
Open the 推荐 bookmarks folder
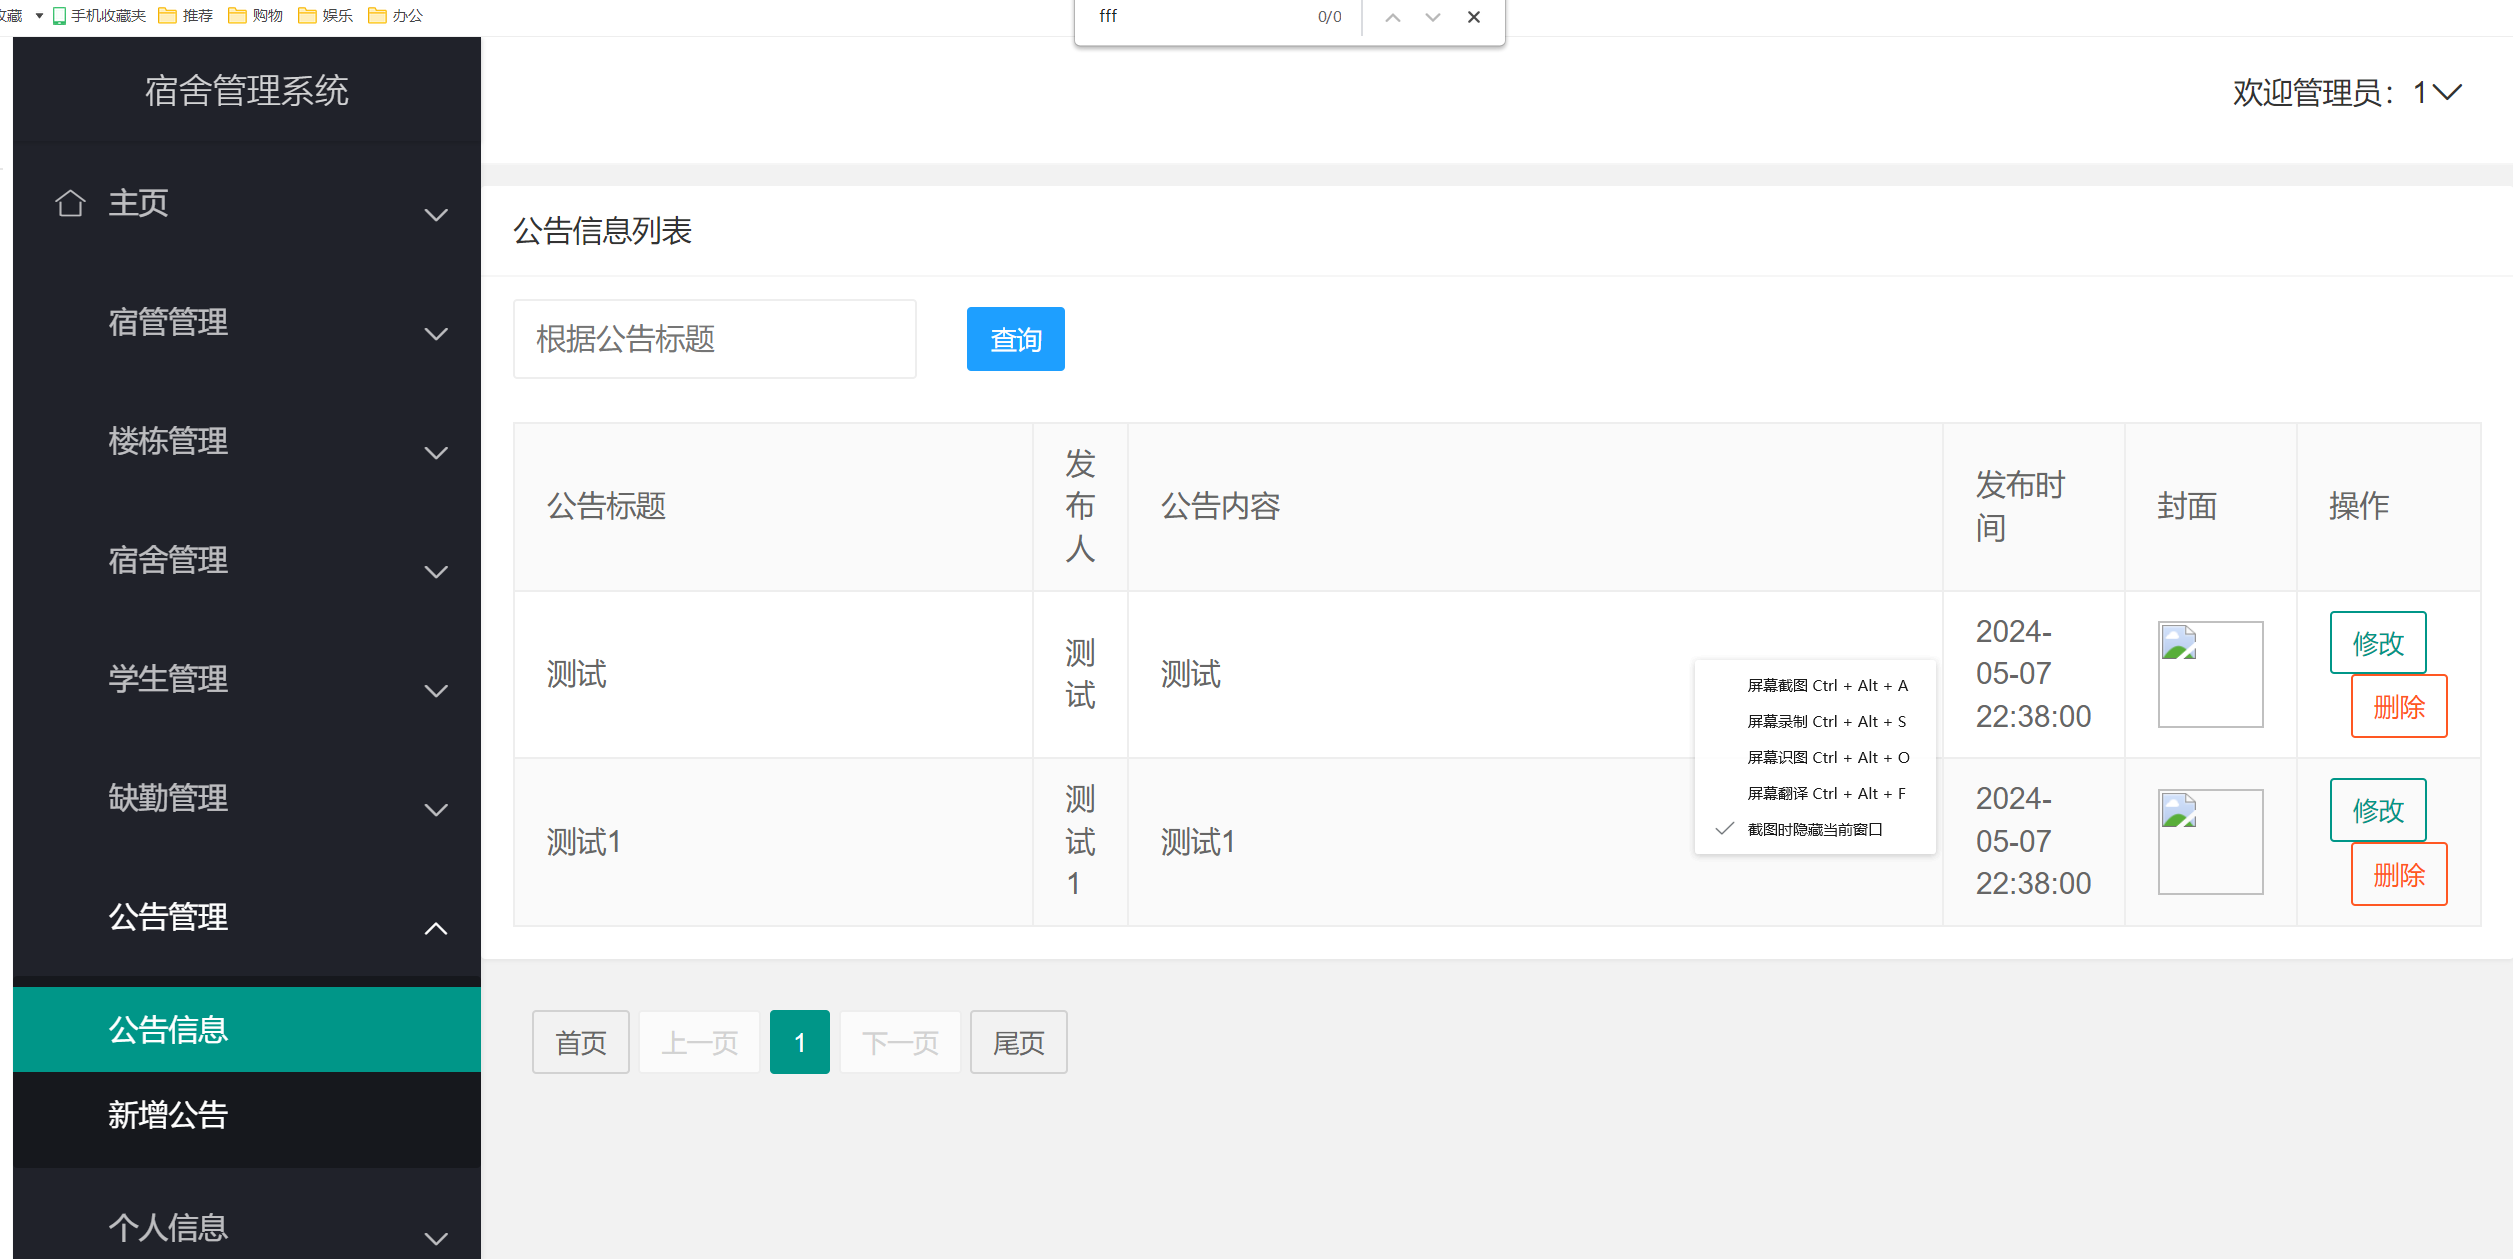pyautogui.click(x=186, y=16)
